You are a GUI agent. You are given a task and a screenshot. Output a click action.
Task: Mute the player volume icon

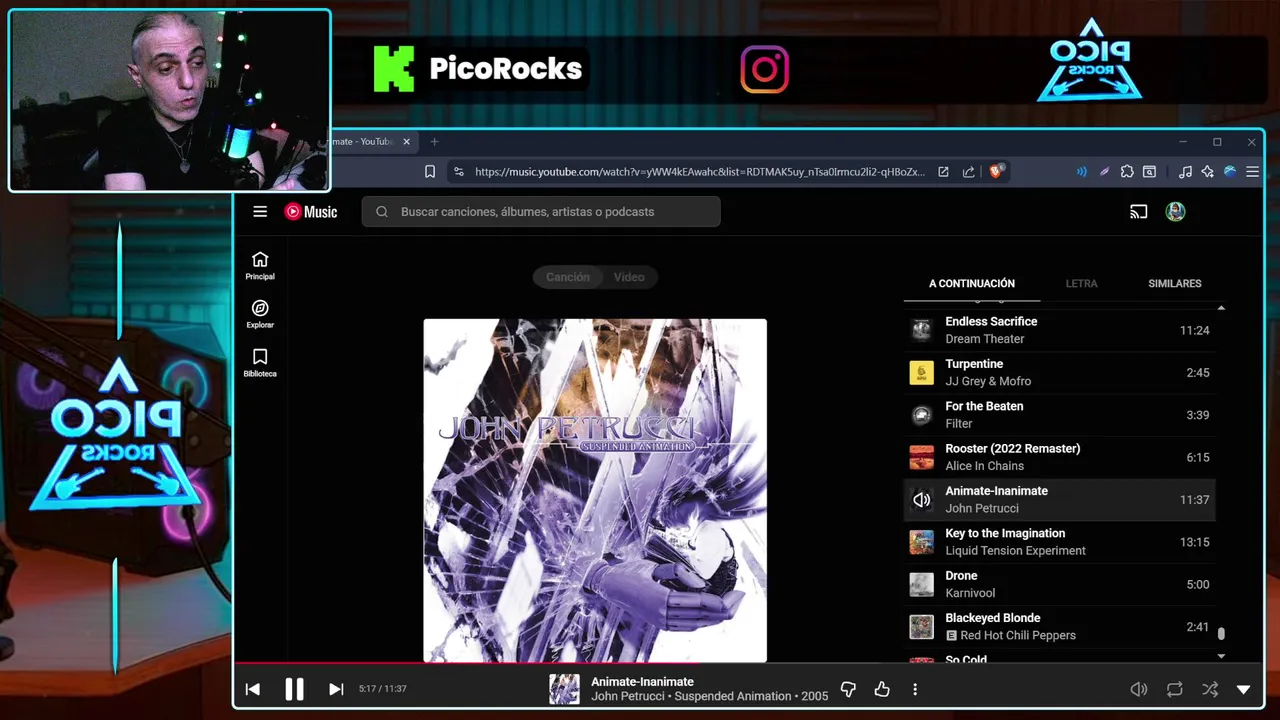click(1138, 689)
